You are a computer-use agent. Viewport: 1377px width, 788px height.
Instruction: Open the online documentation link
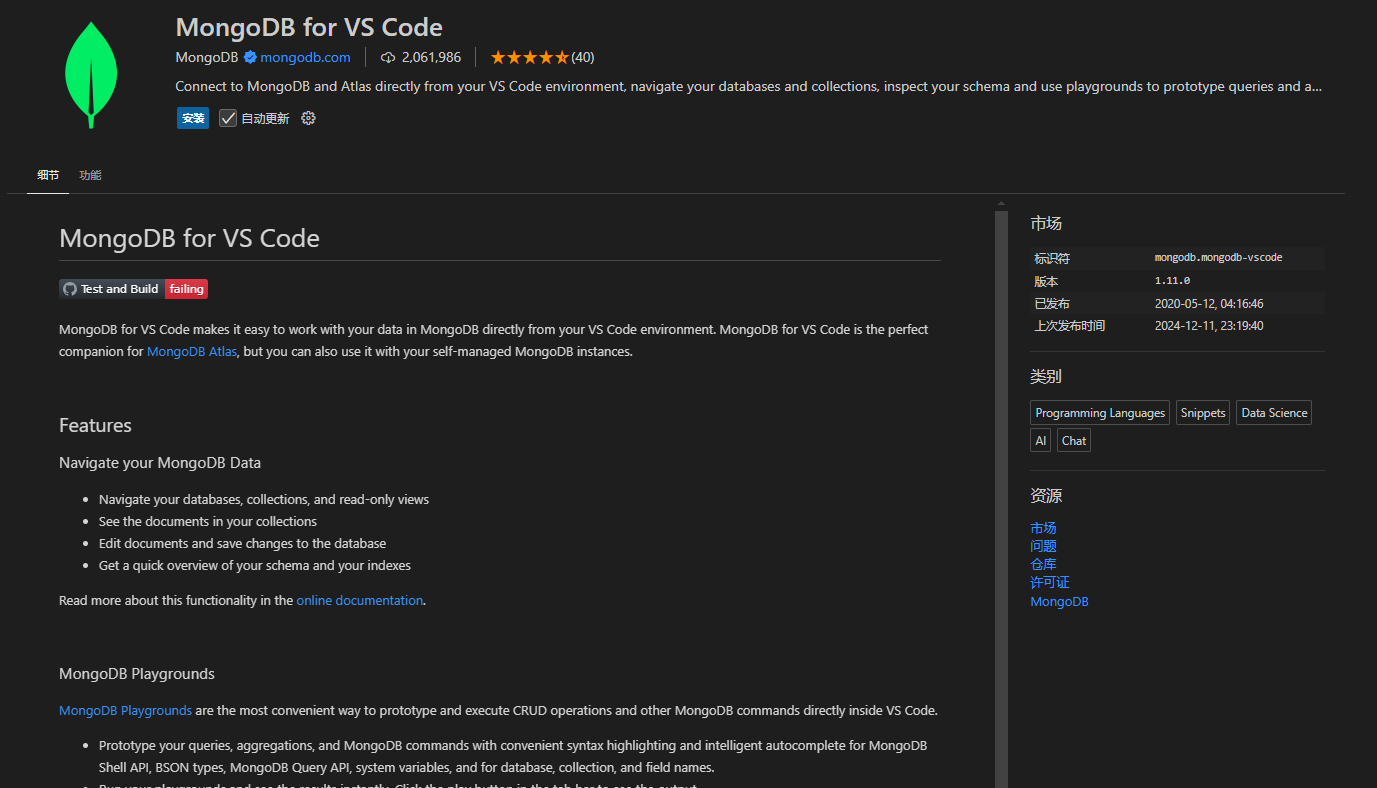360,600
